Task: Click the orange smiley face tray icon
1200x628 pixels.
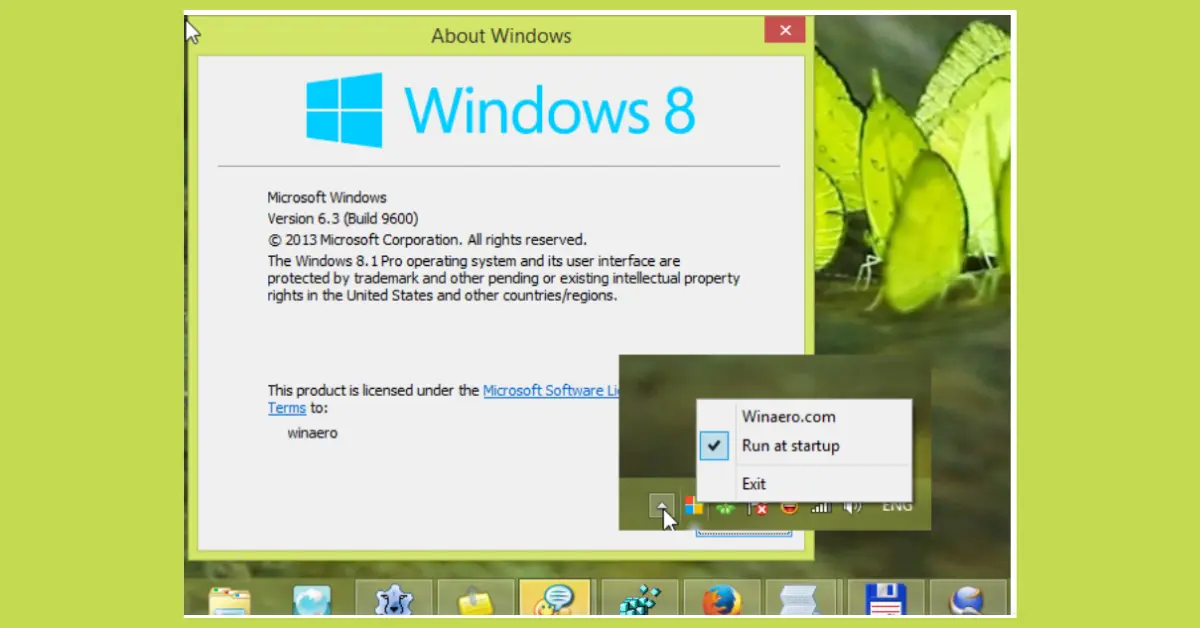Action: (789, 508)
